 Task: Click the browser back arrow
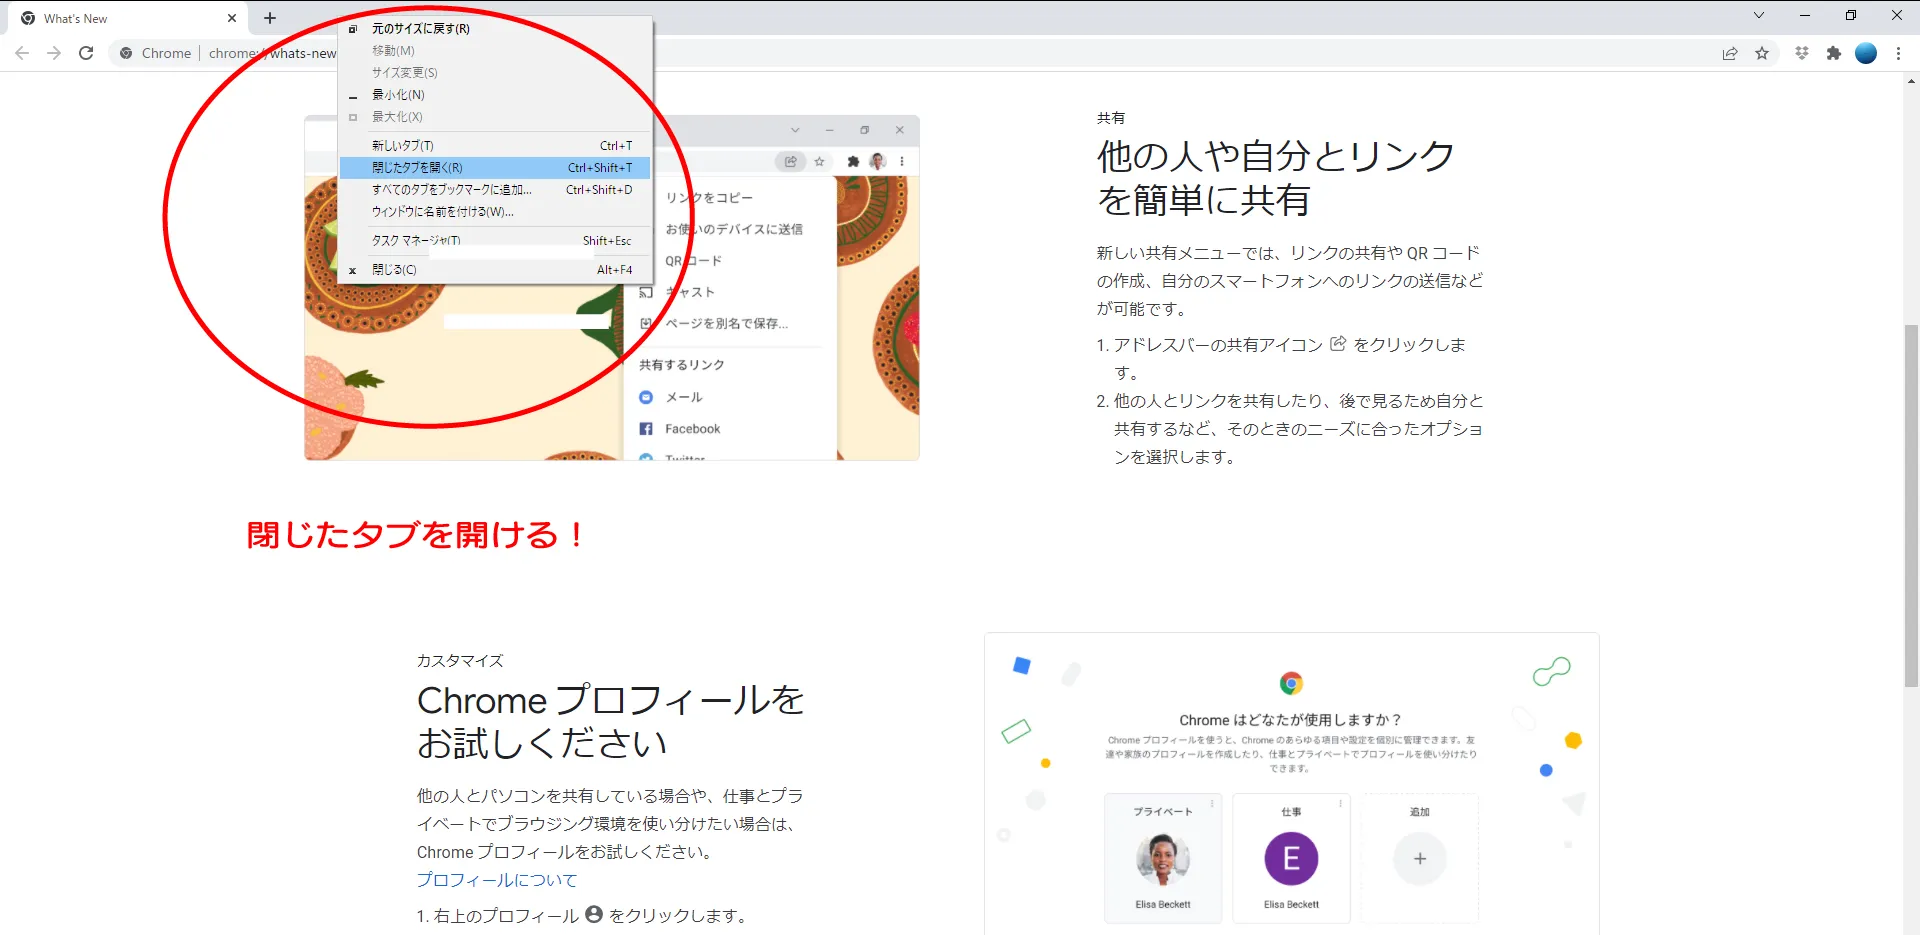tap(22, 53)
